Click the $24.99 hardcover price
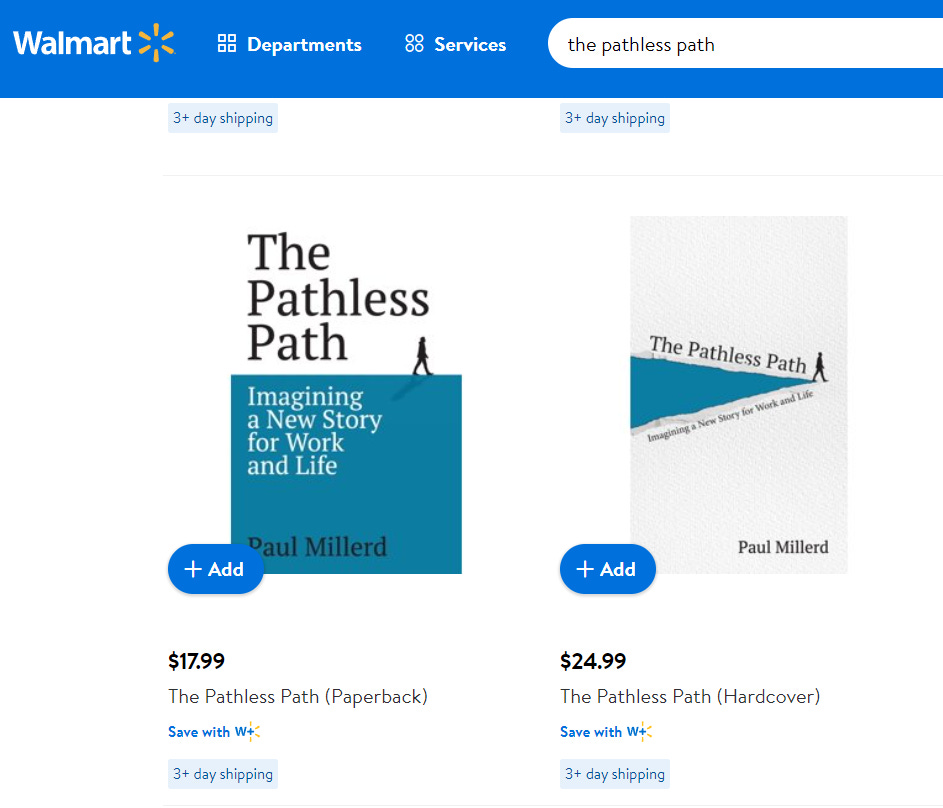 coord(593,661)
